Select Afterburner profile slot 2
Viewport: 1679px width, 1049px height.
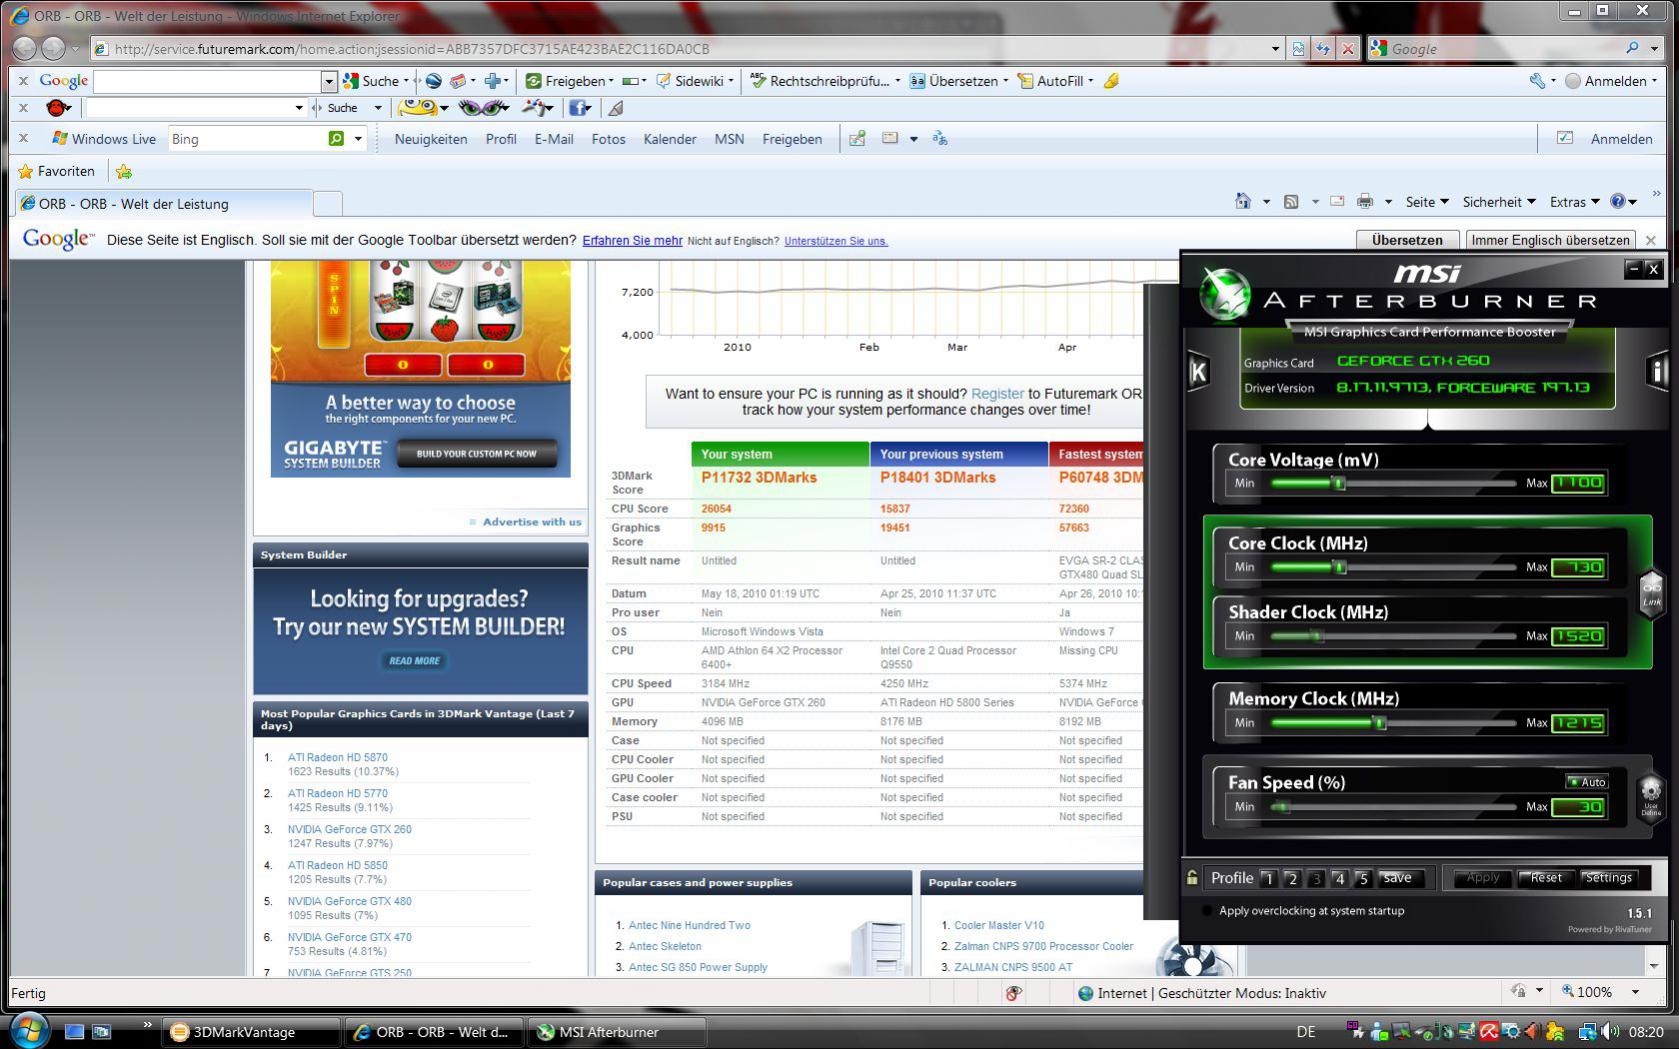(1292, 879)
